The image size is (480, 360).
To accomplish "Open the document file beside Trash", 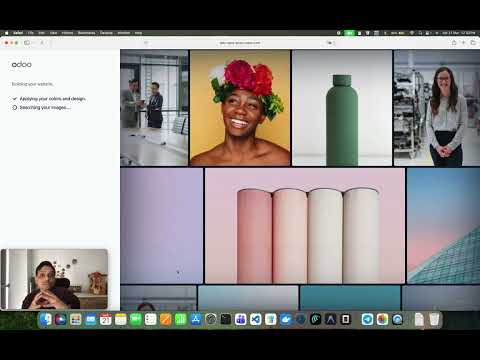I will point(419,320).
